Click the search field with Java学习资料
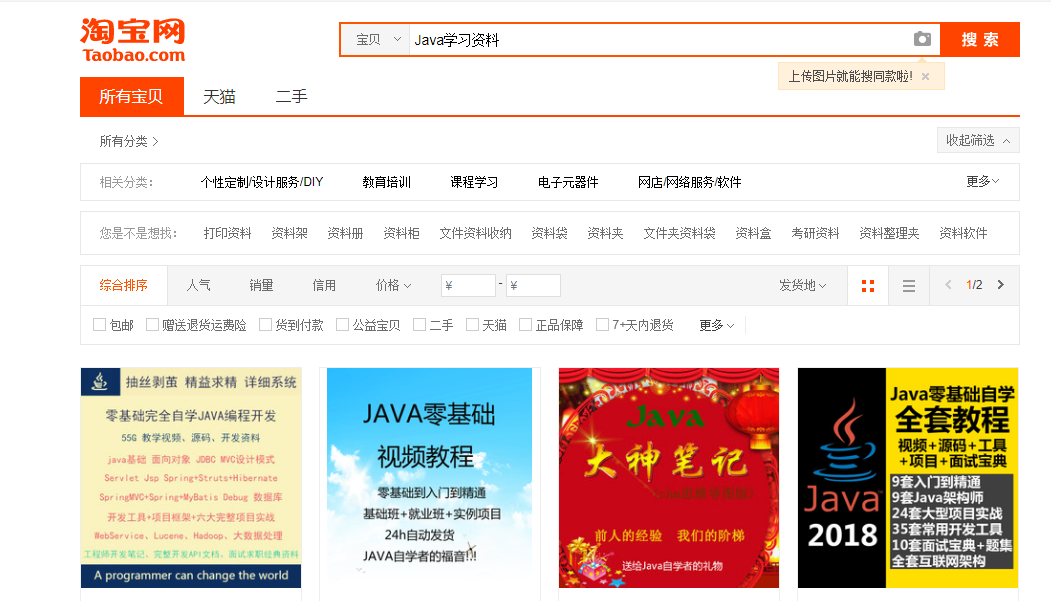 tap(660, 40)
